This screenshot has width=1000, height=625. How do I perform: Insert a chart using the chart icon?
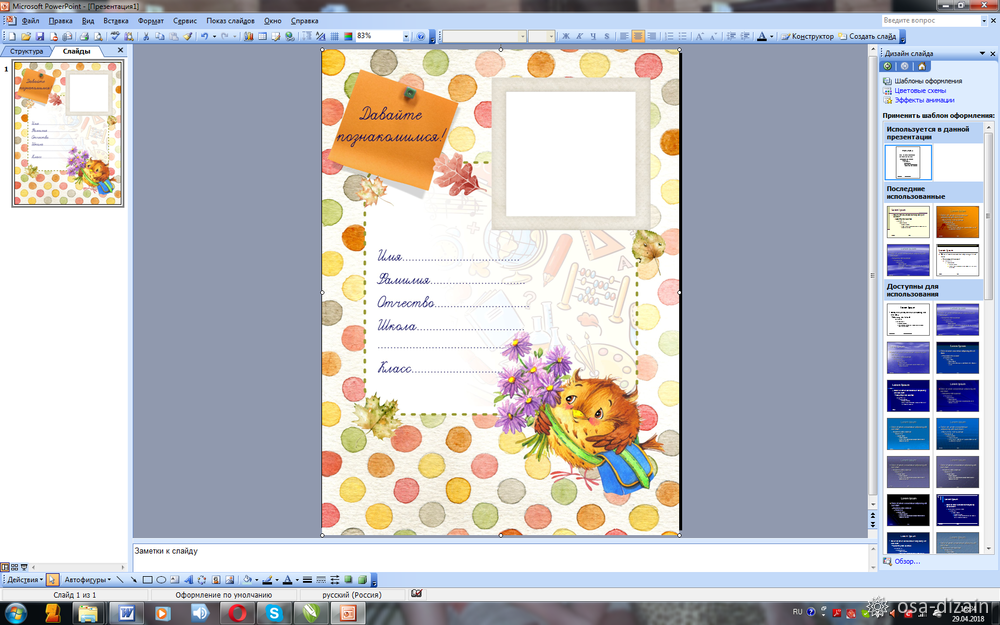tap(249, 36)
